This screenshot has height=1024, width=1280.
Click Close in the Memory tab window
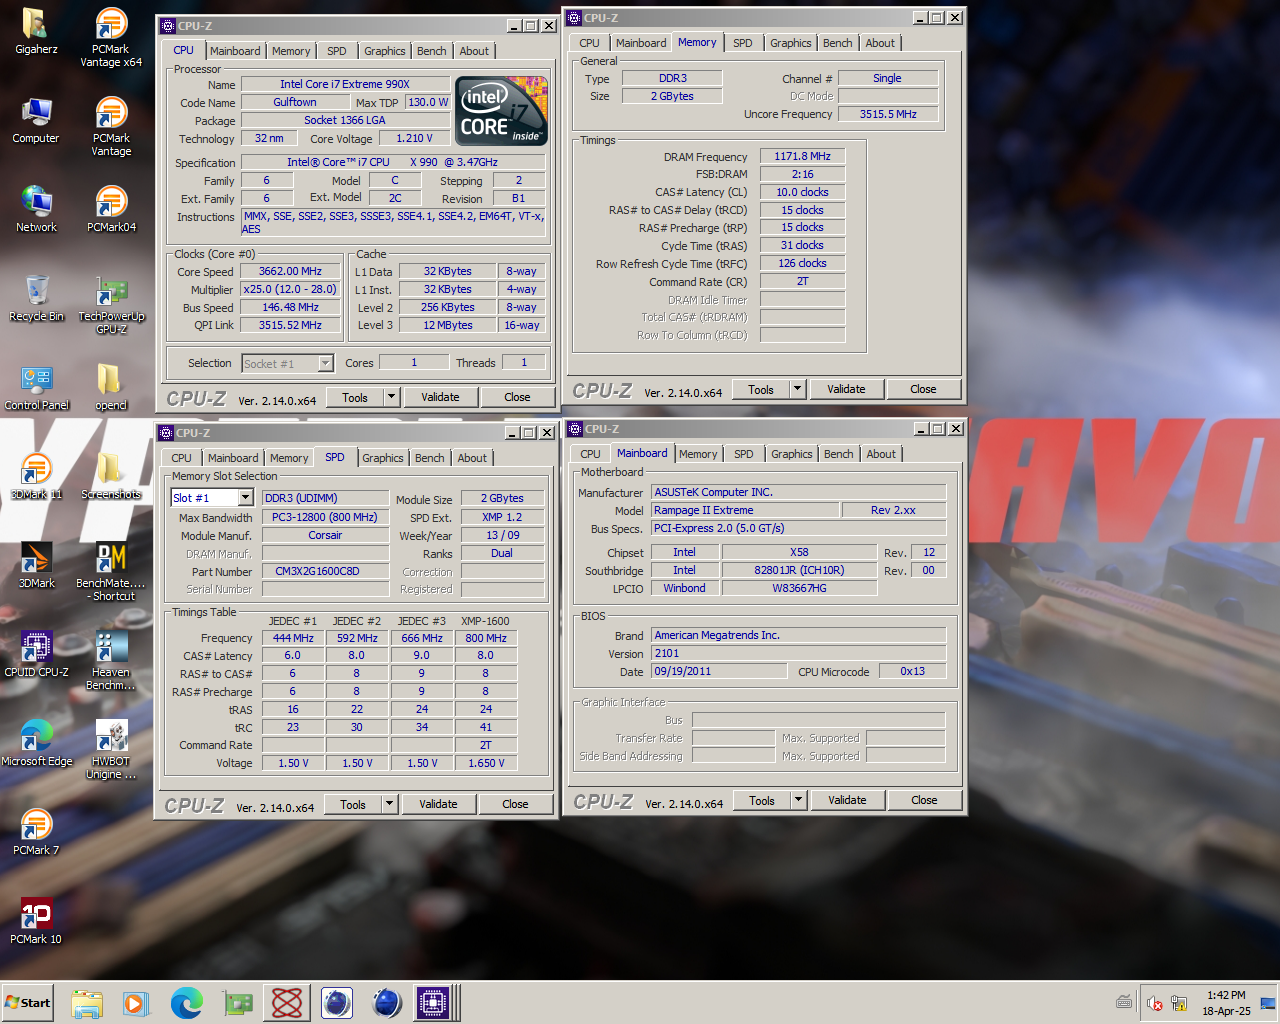click(923, 389)
